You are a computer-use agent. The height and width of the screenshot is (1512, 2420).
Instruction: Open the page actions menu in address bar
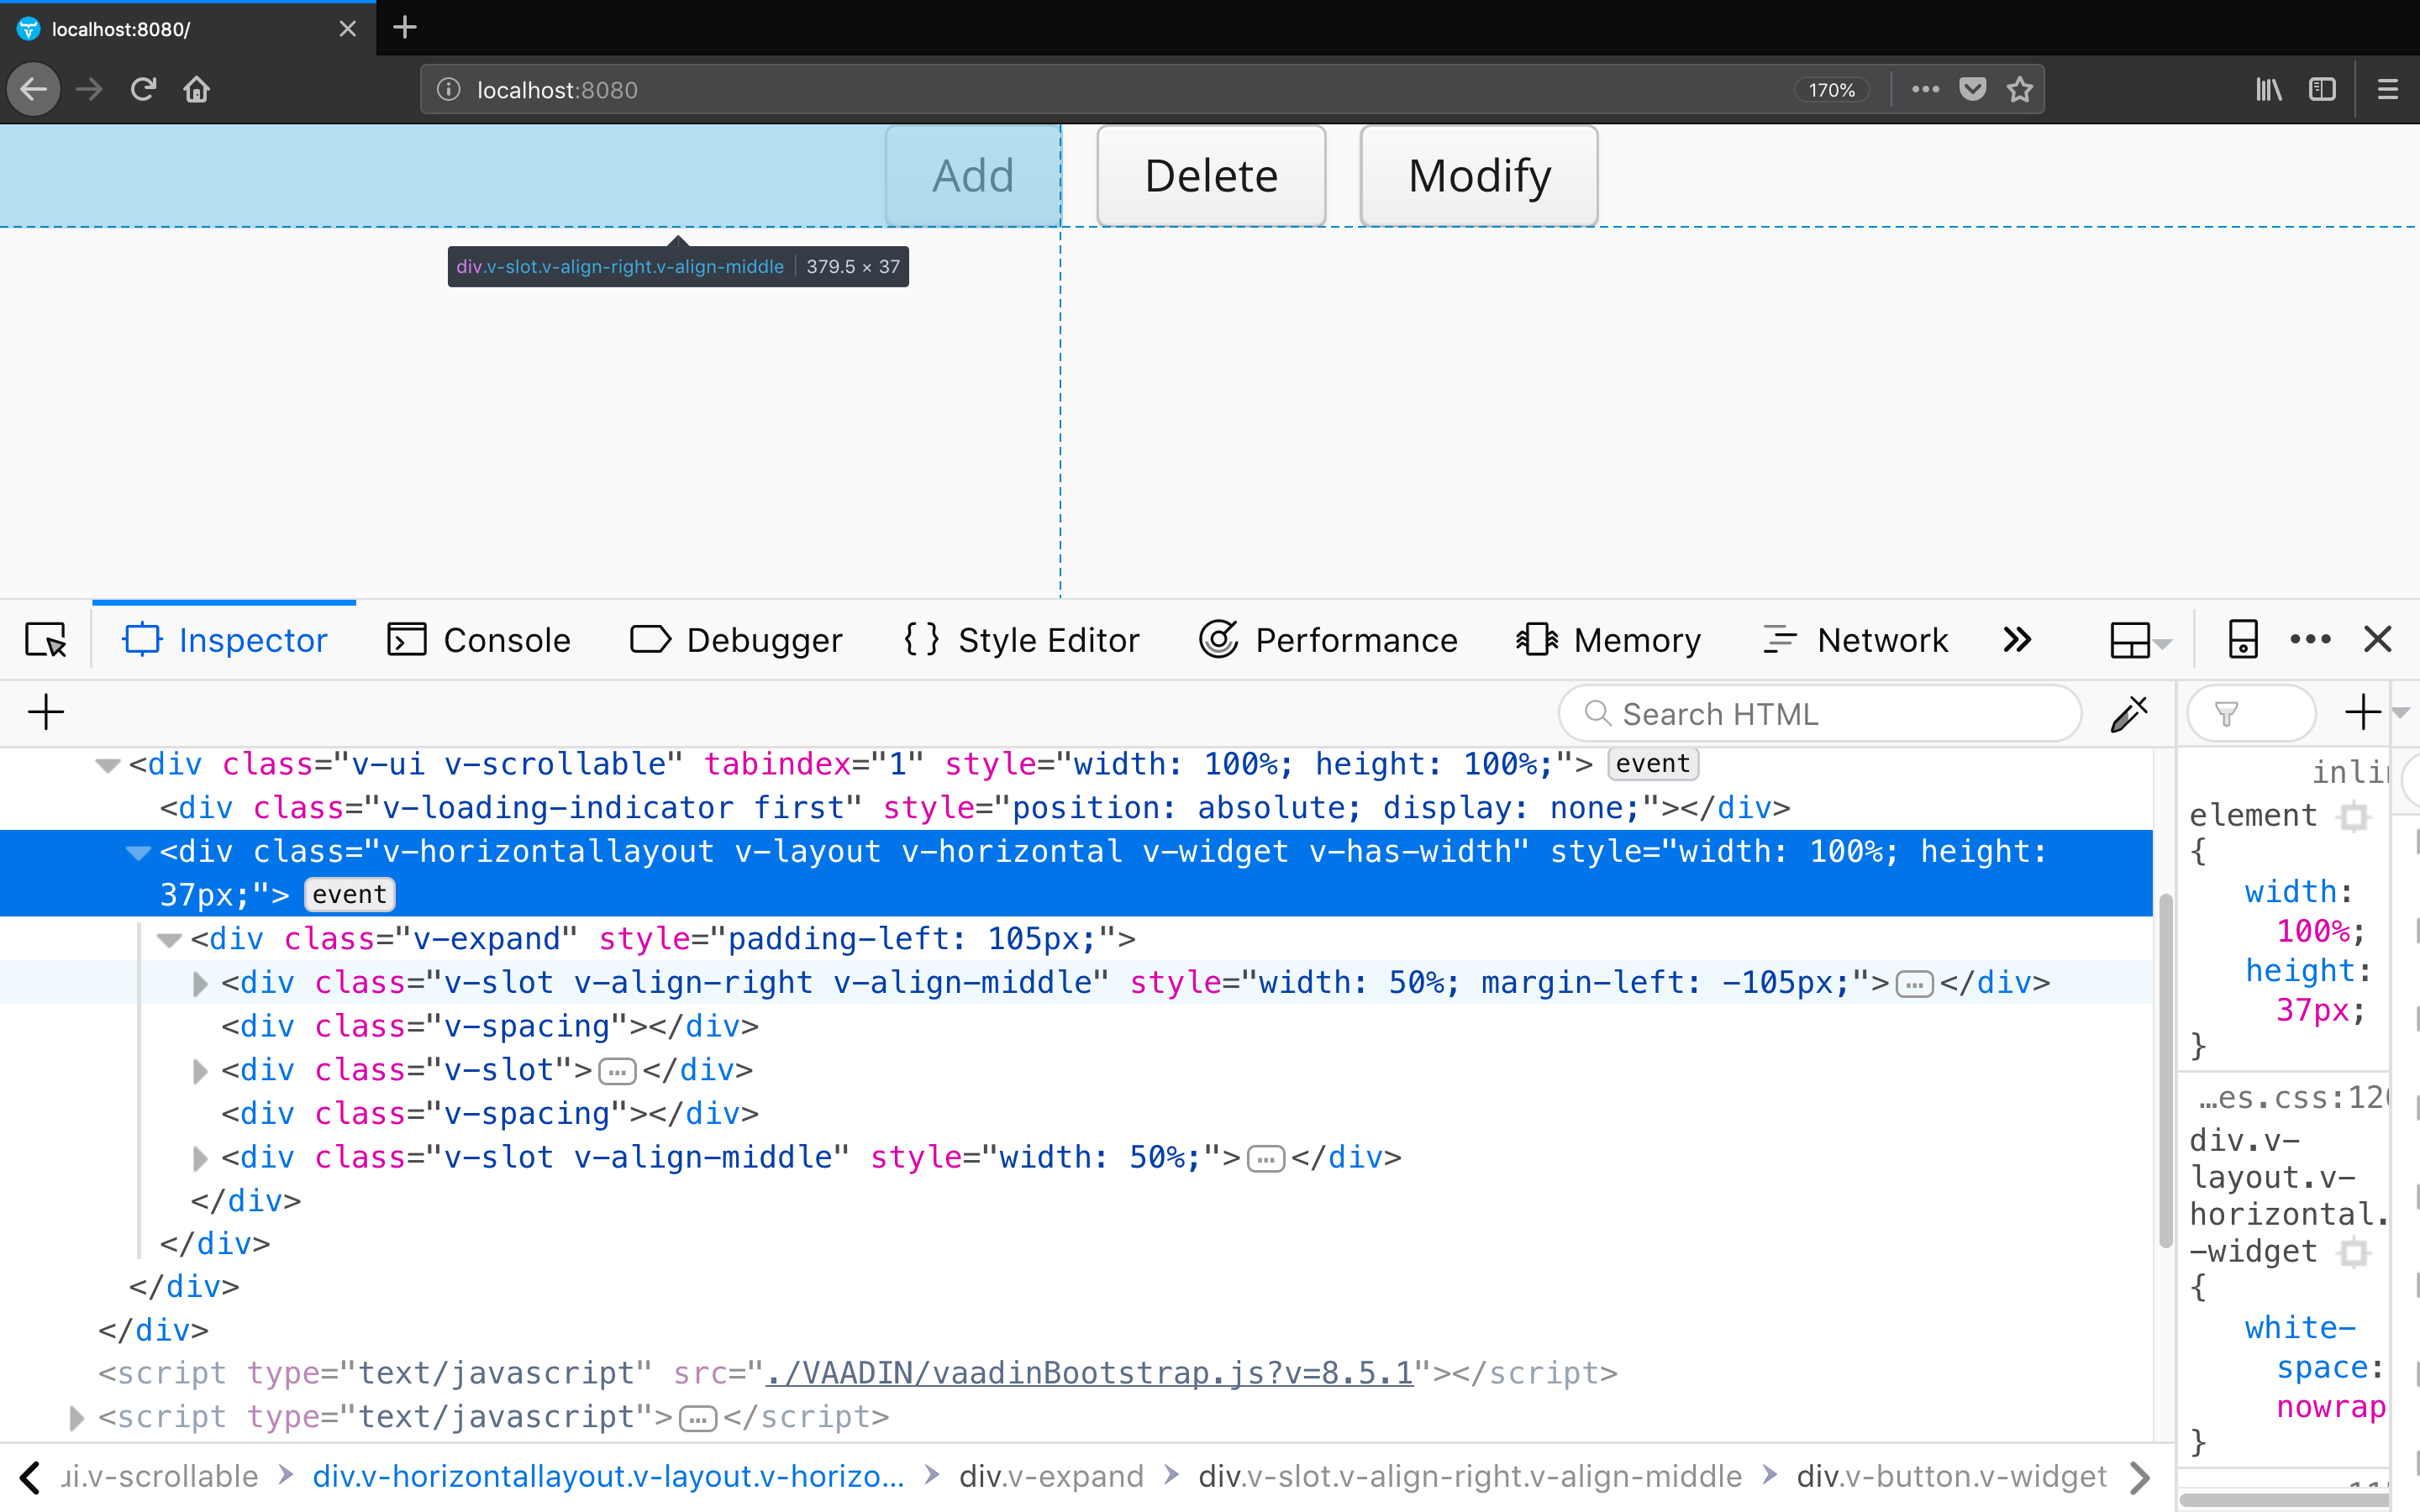(1925, 90)
